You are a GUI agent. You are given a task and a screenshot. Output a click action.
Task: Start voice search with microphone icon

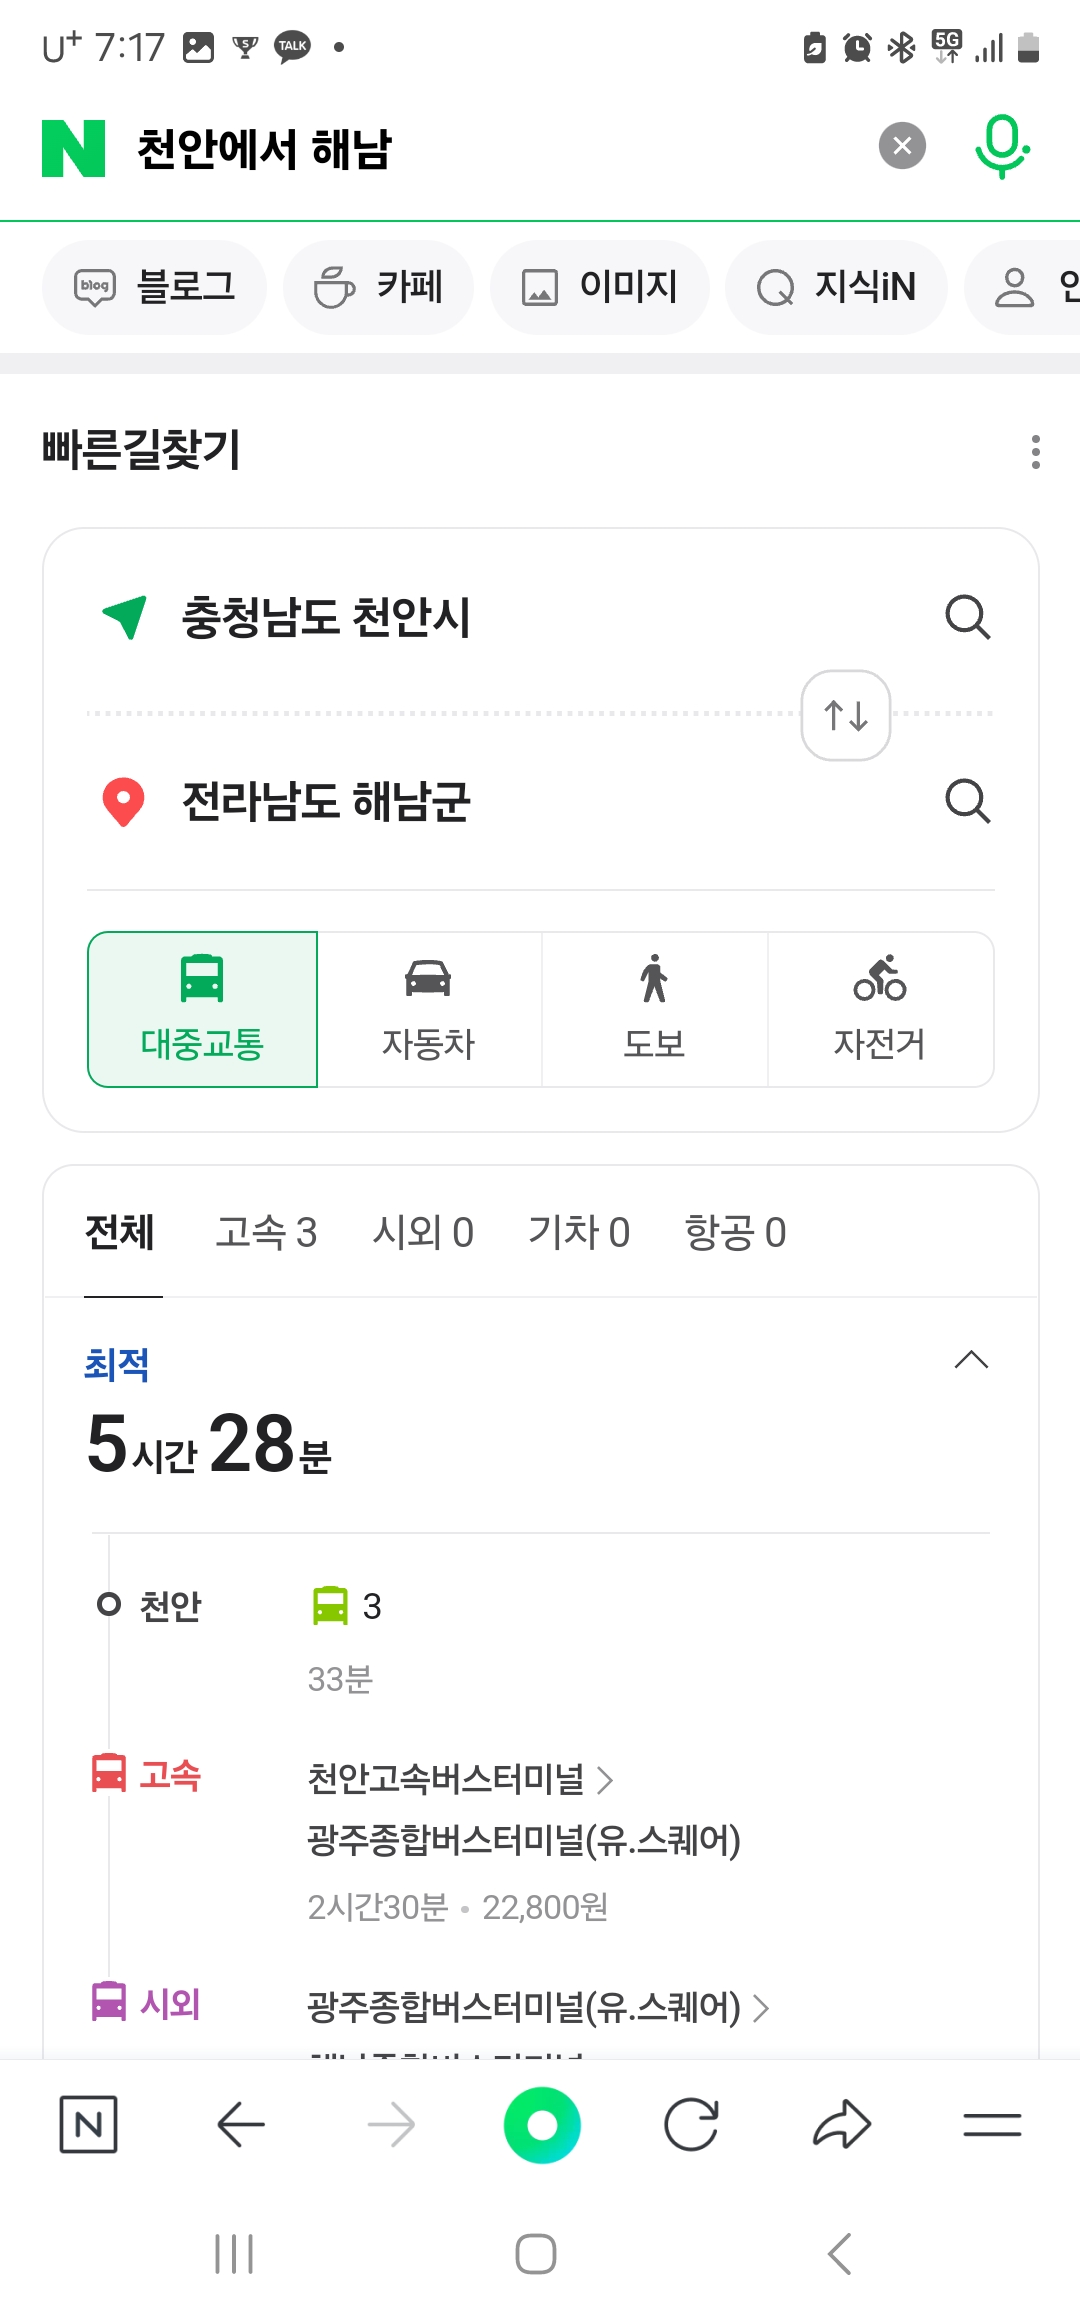tap(1002, 147)
